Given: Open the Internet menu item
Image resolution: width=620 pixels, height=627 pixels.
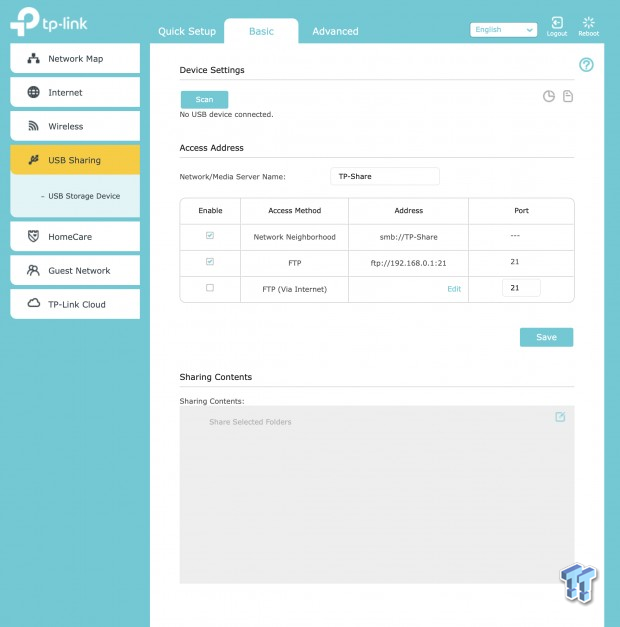Looking at the screenshot, I should tap(75, 92).
